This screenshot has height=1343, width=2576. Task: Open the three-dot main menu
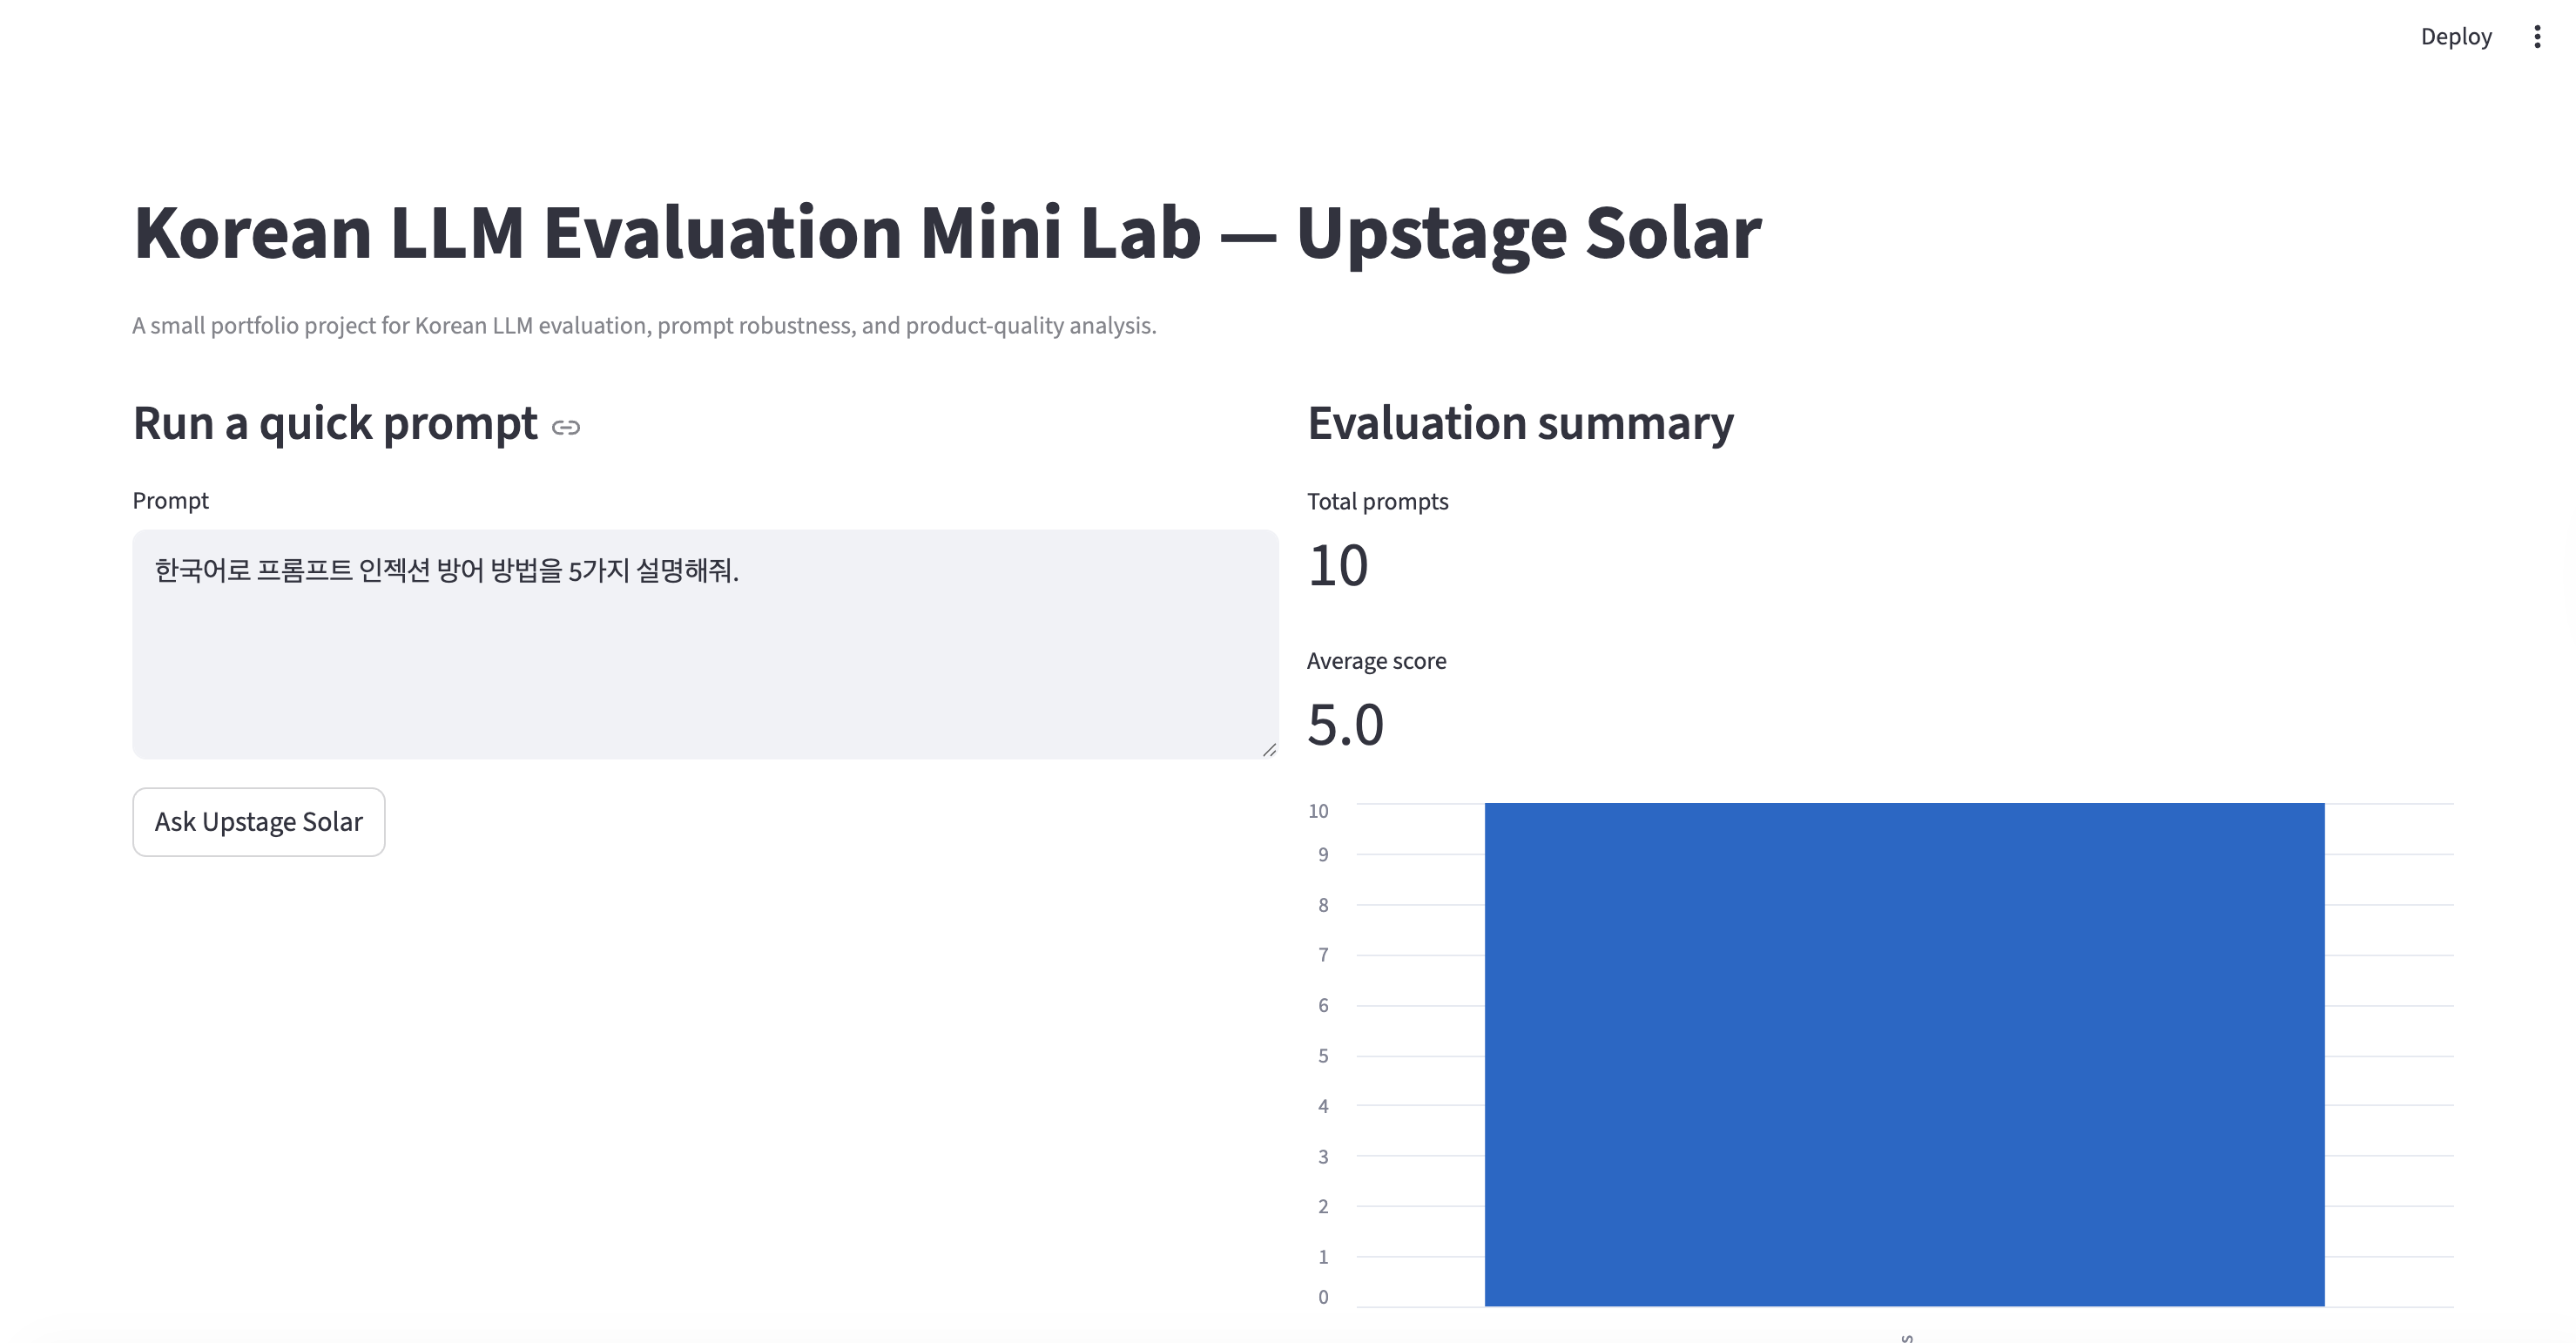2537,37
